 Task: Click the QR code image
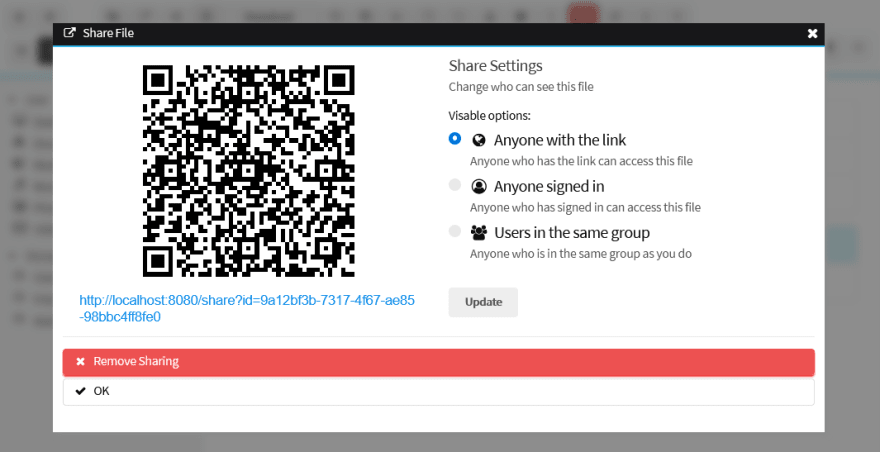point(249,170)
